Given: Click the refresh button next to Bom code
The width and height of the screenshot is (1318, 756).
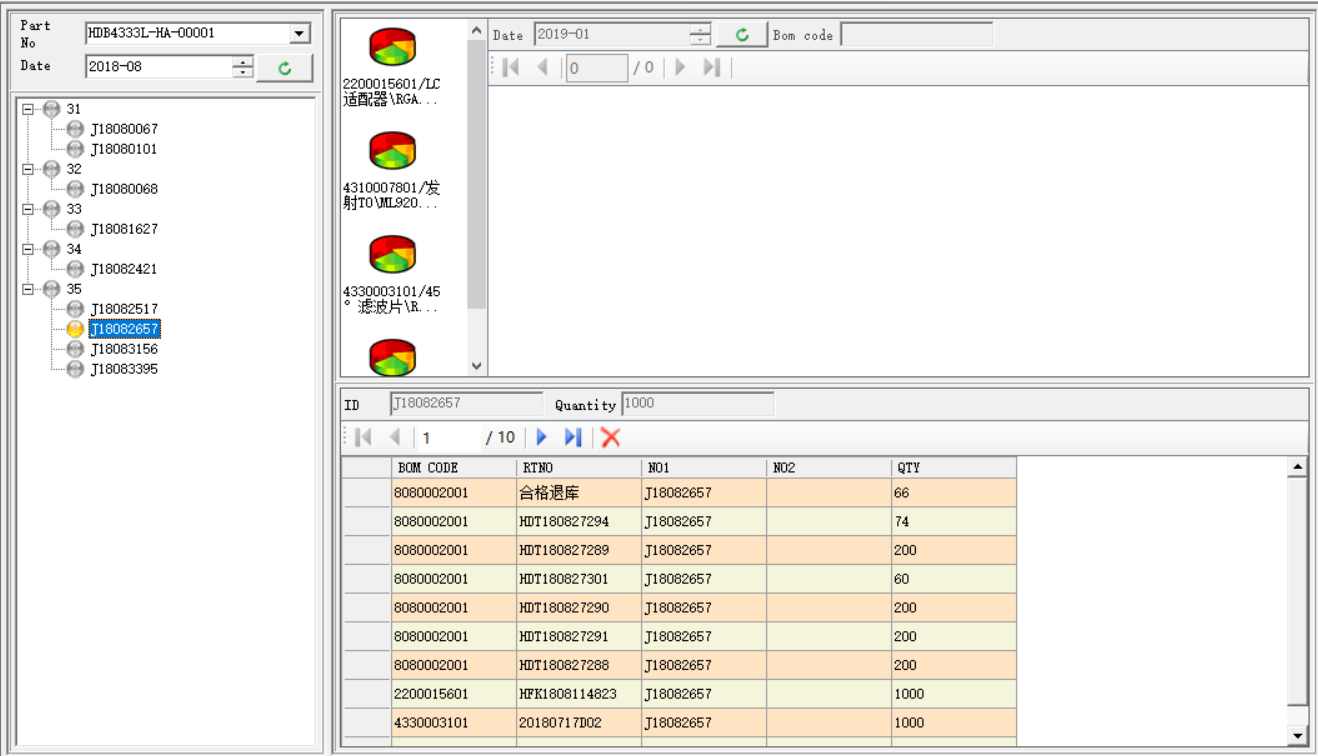Looking at the screenshot, I should (x=741, y=35).
